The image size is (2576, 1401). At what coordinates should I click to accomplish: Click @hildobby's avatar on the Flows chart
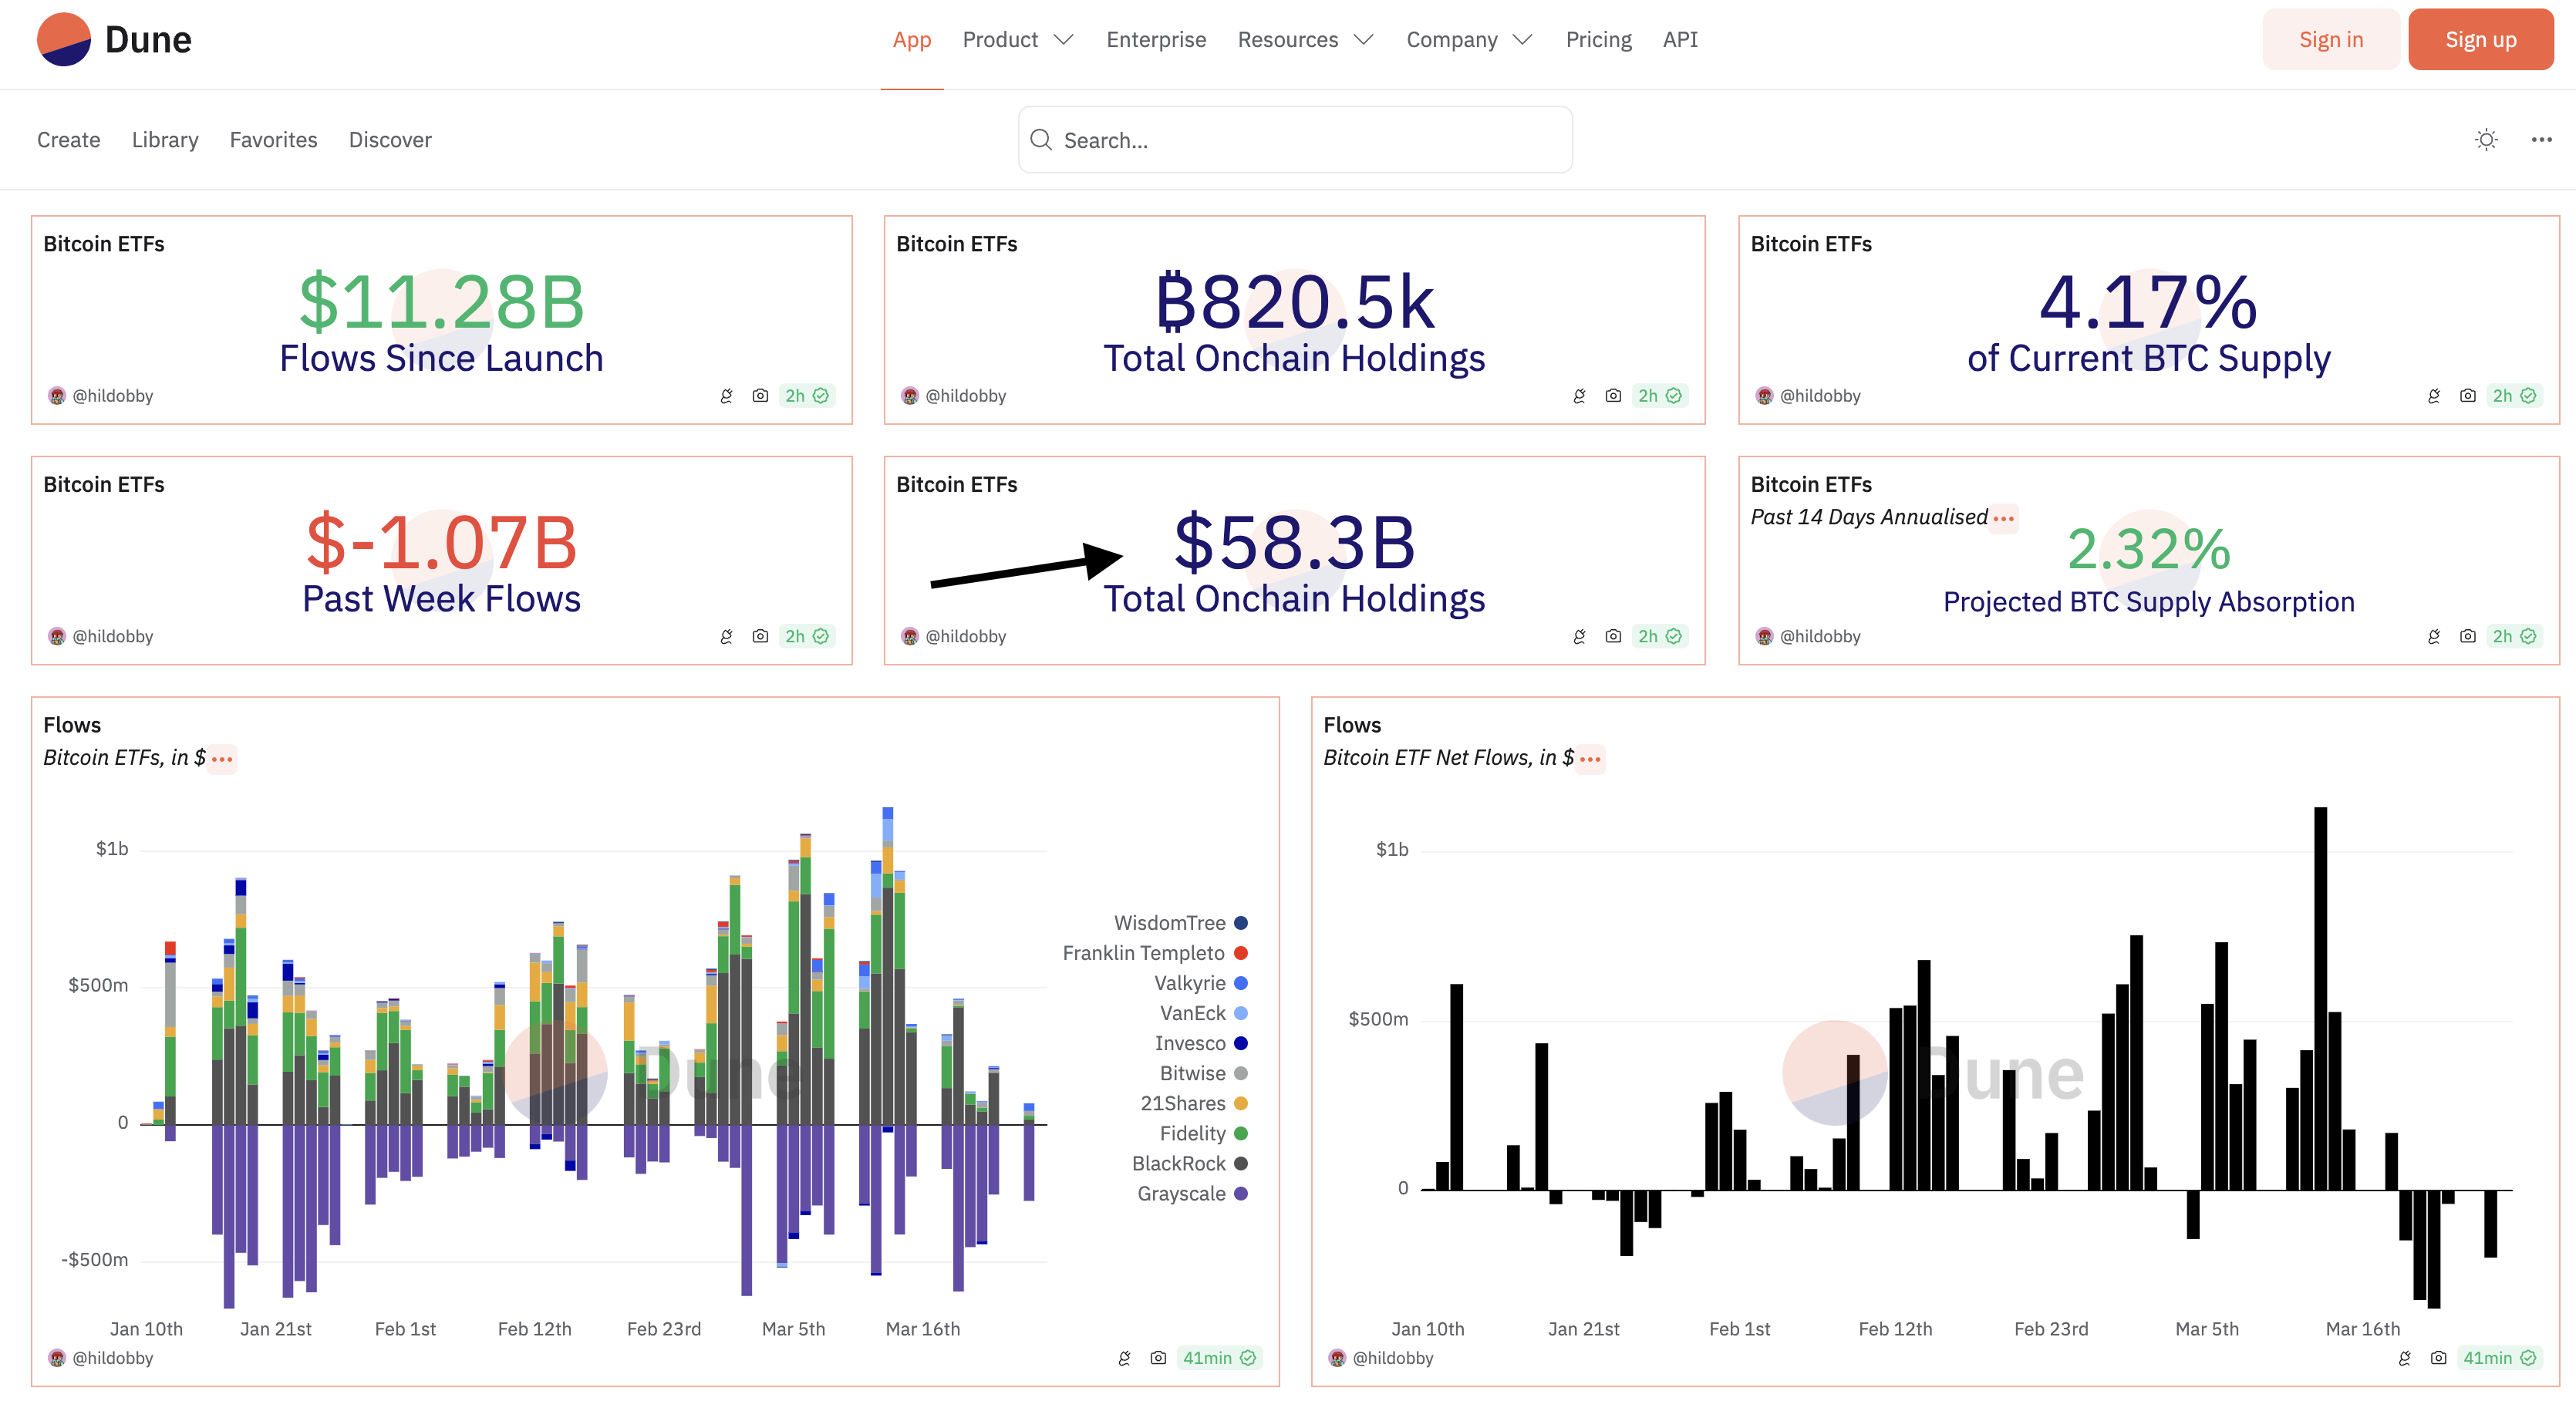click(x=57, y=1358)
